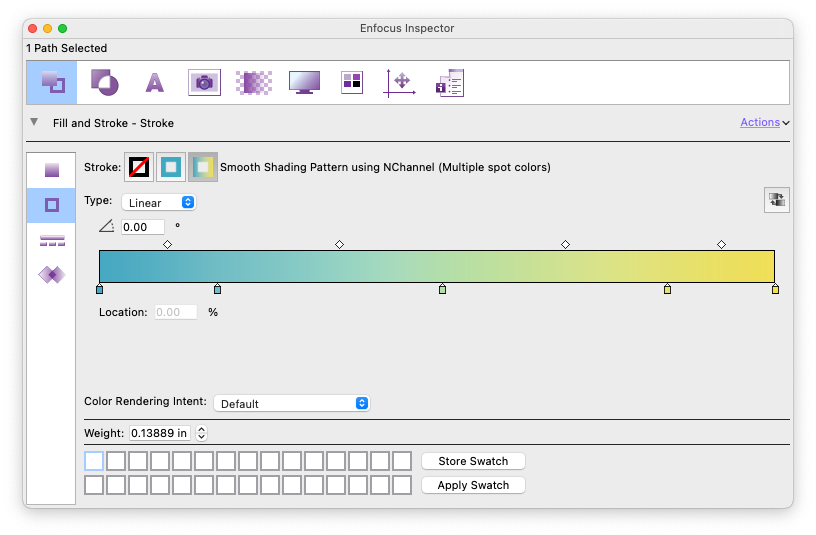Select the Fill and Stroke category icon
816x535 pixels.
click(x=52, y=82)
